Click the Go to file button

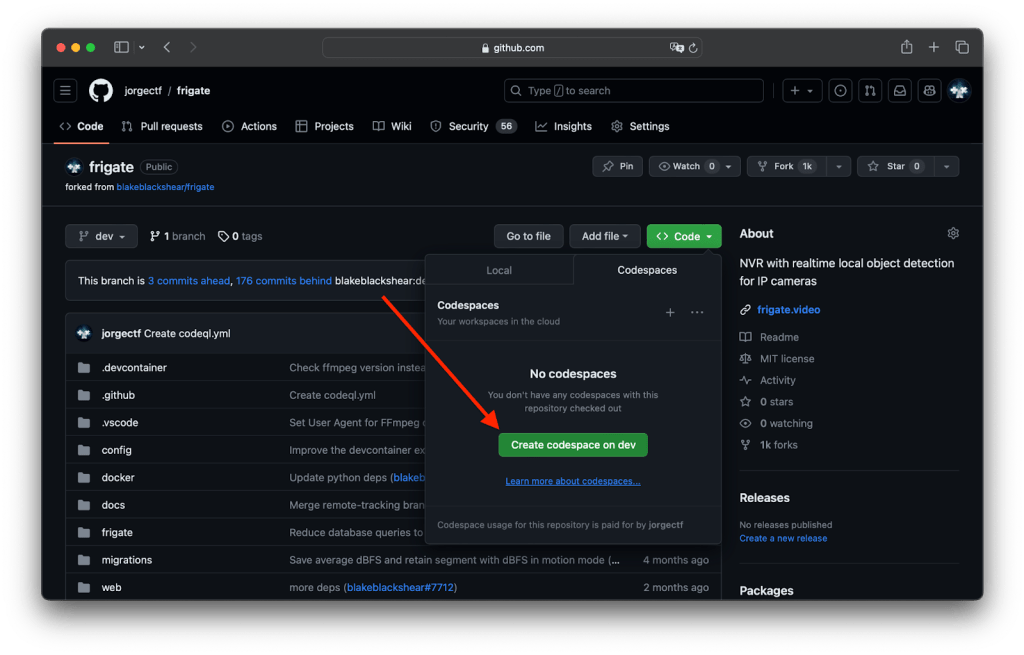pyautogui.click(x=528, y=236)
